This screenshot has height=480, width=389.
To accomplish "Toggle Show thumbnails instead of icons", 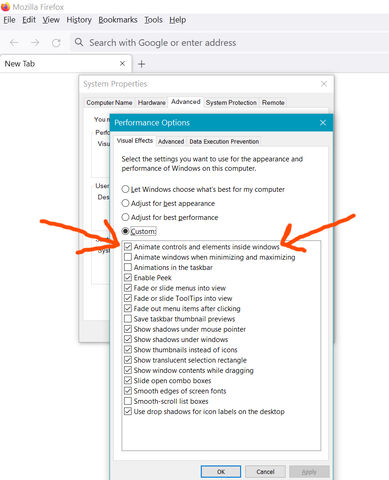I will (128, 350).
